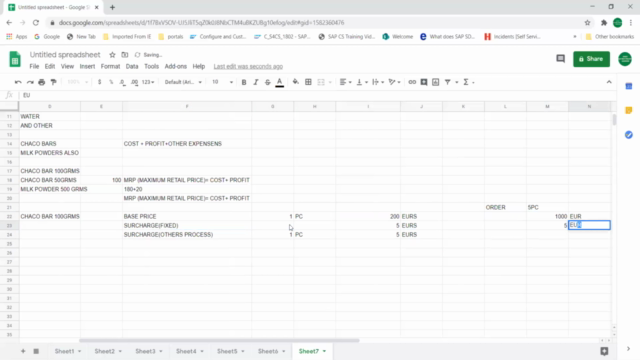This screenshot has width=640, height=360.
Task: Open the borders menu
Action: coord(308,82)
